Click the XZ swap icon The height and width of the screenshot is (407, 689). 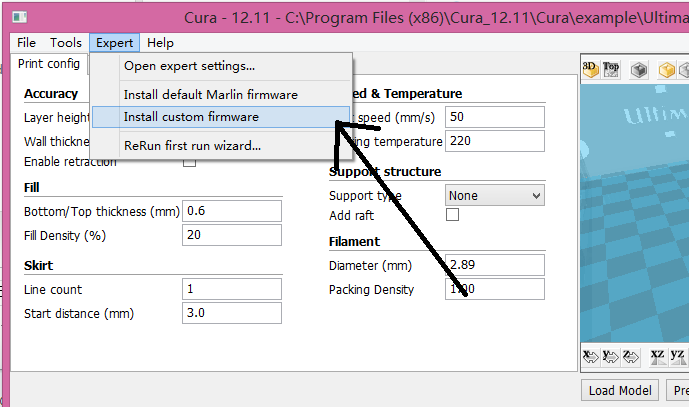[657, 355]
